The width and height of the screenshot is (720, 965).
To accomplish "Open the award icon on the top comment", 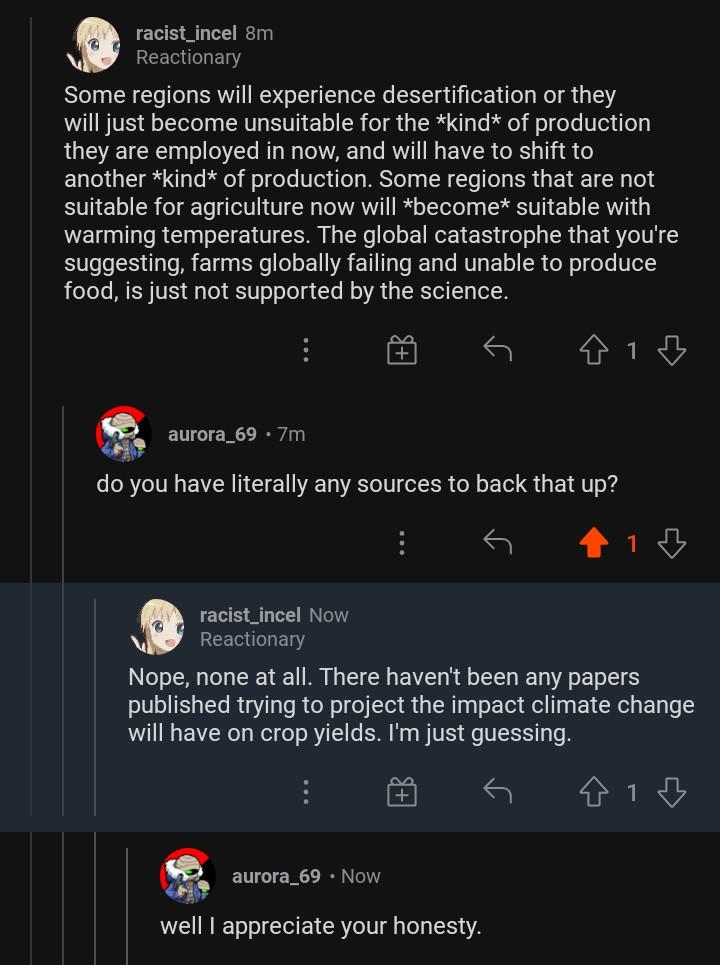I will point(401,350).
